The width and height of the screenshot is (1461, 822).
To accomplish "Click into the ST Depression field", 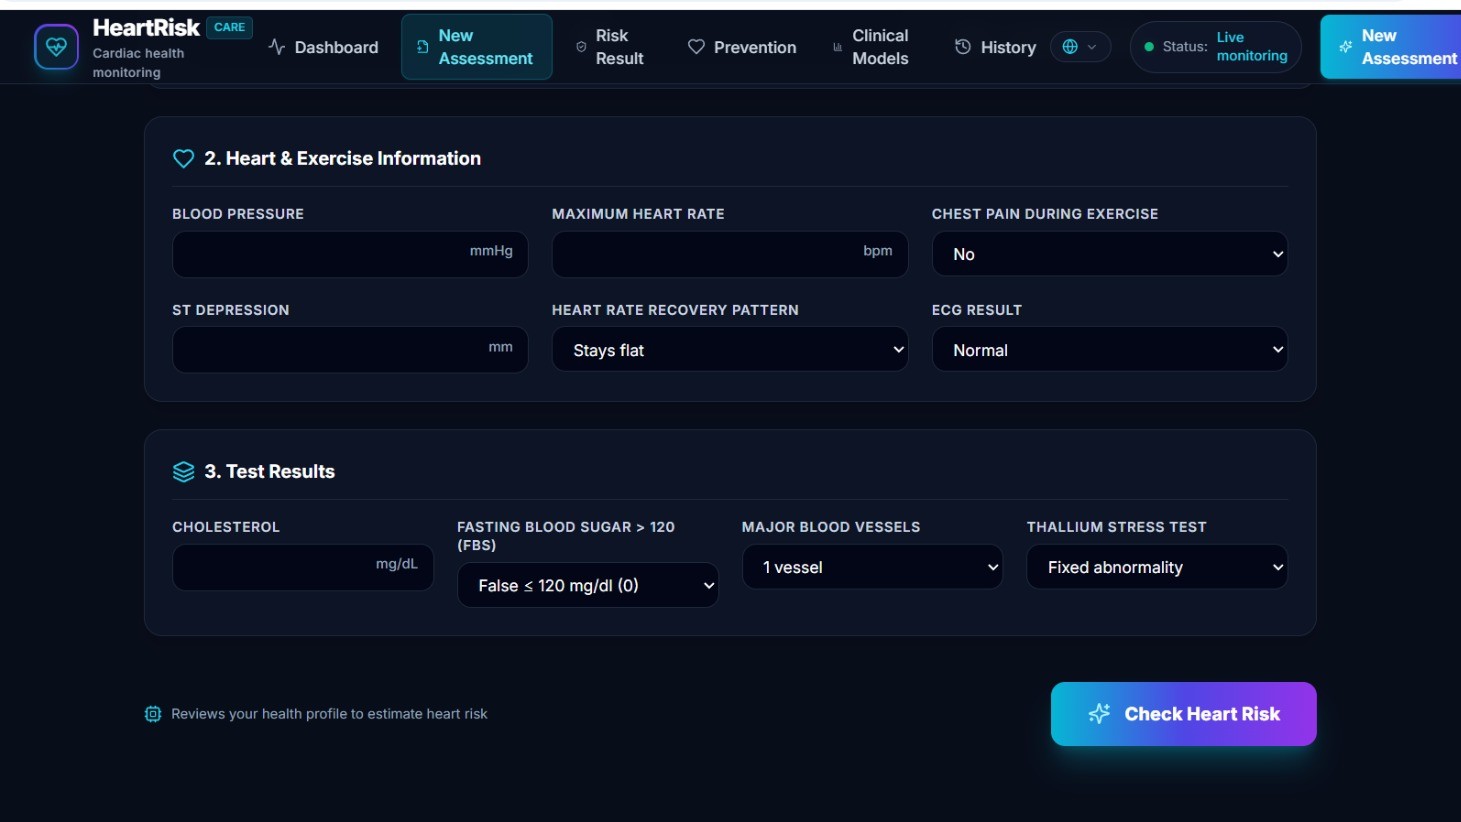I will tap(350, 350).
